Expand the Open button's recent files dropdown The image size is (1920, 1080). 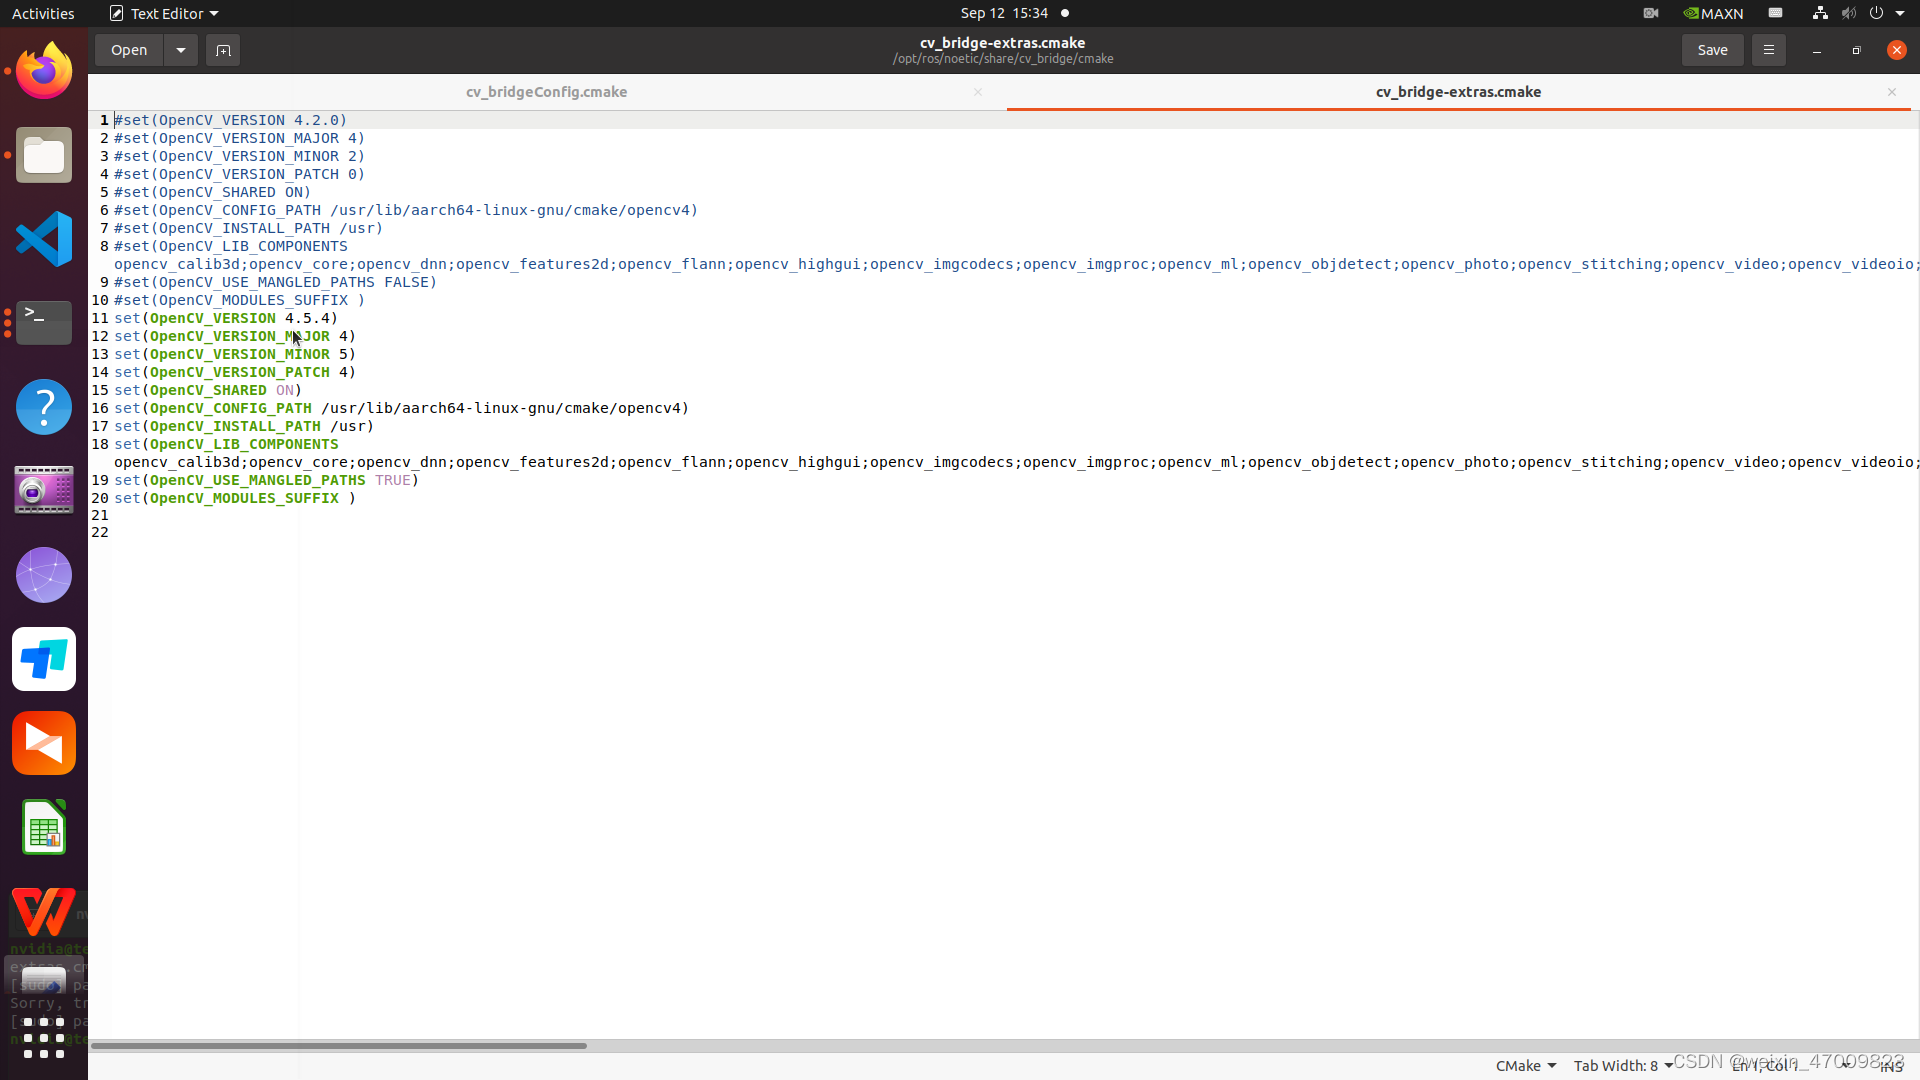click(x=180, y=50)
